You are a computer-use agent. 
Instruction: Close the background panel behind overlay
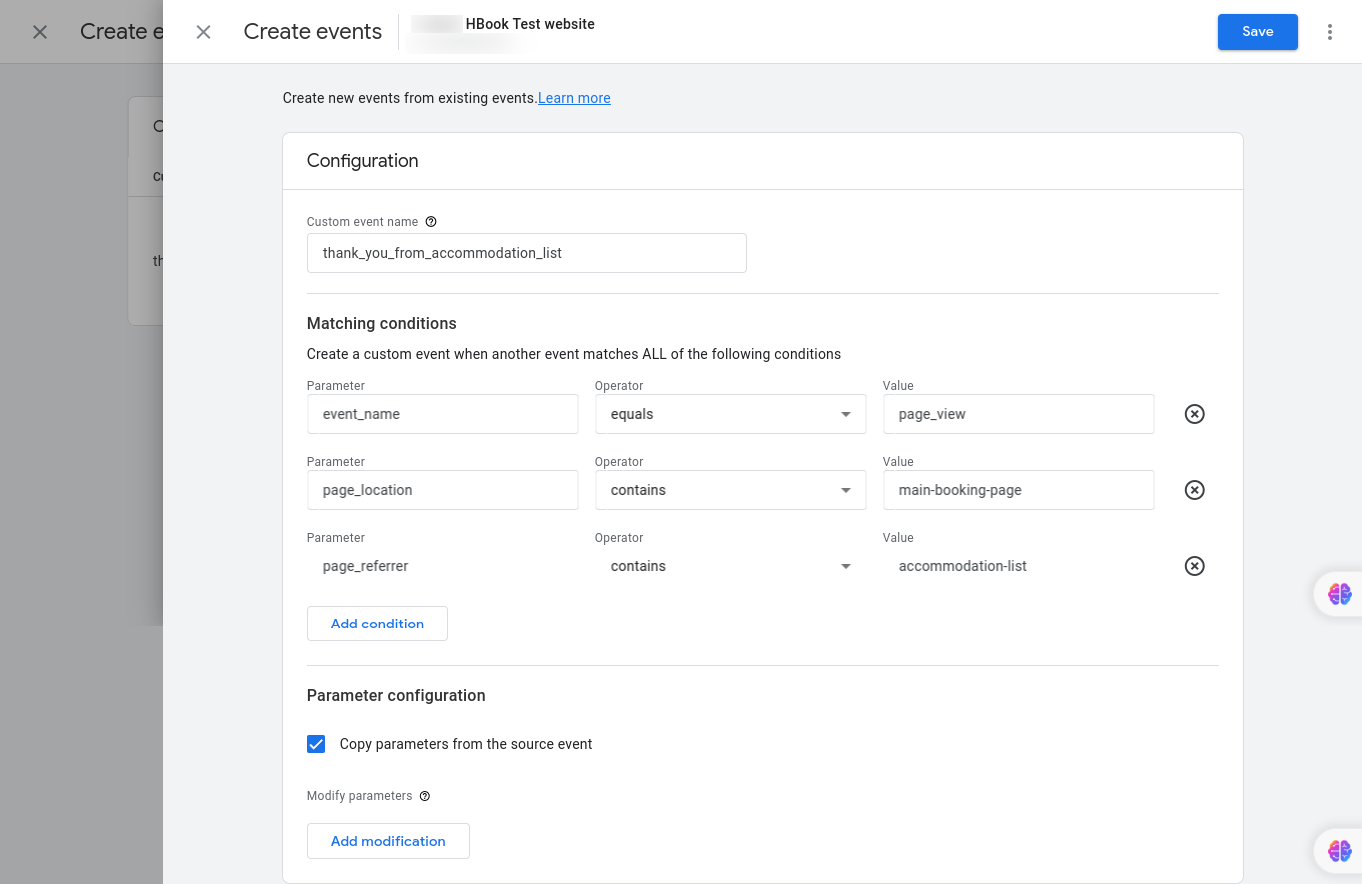tap(40, 32)
